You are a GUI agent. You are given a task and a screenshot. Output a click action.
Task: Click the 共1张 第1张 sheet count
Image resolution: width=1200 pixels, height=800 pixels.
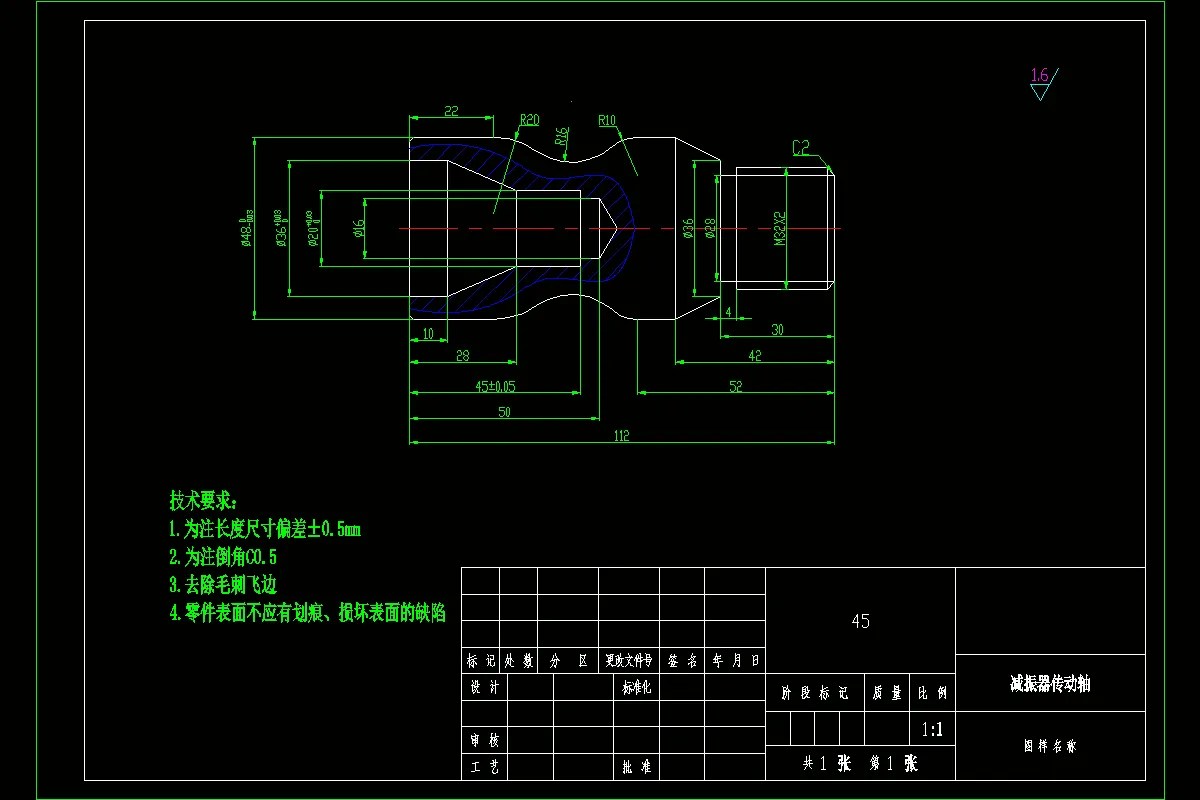[x=860, y=763]
